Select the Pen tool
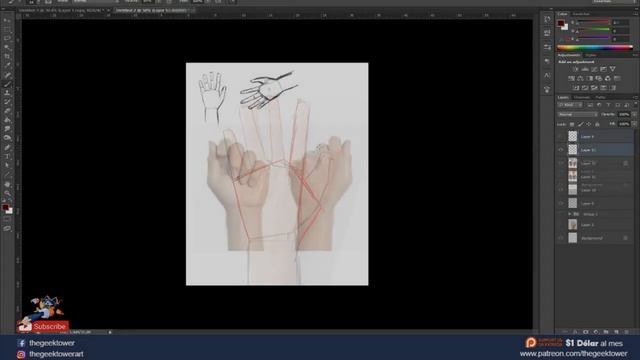 pos(7,148)
